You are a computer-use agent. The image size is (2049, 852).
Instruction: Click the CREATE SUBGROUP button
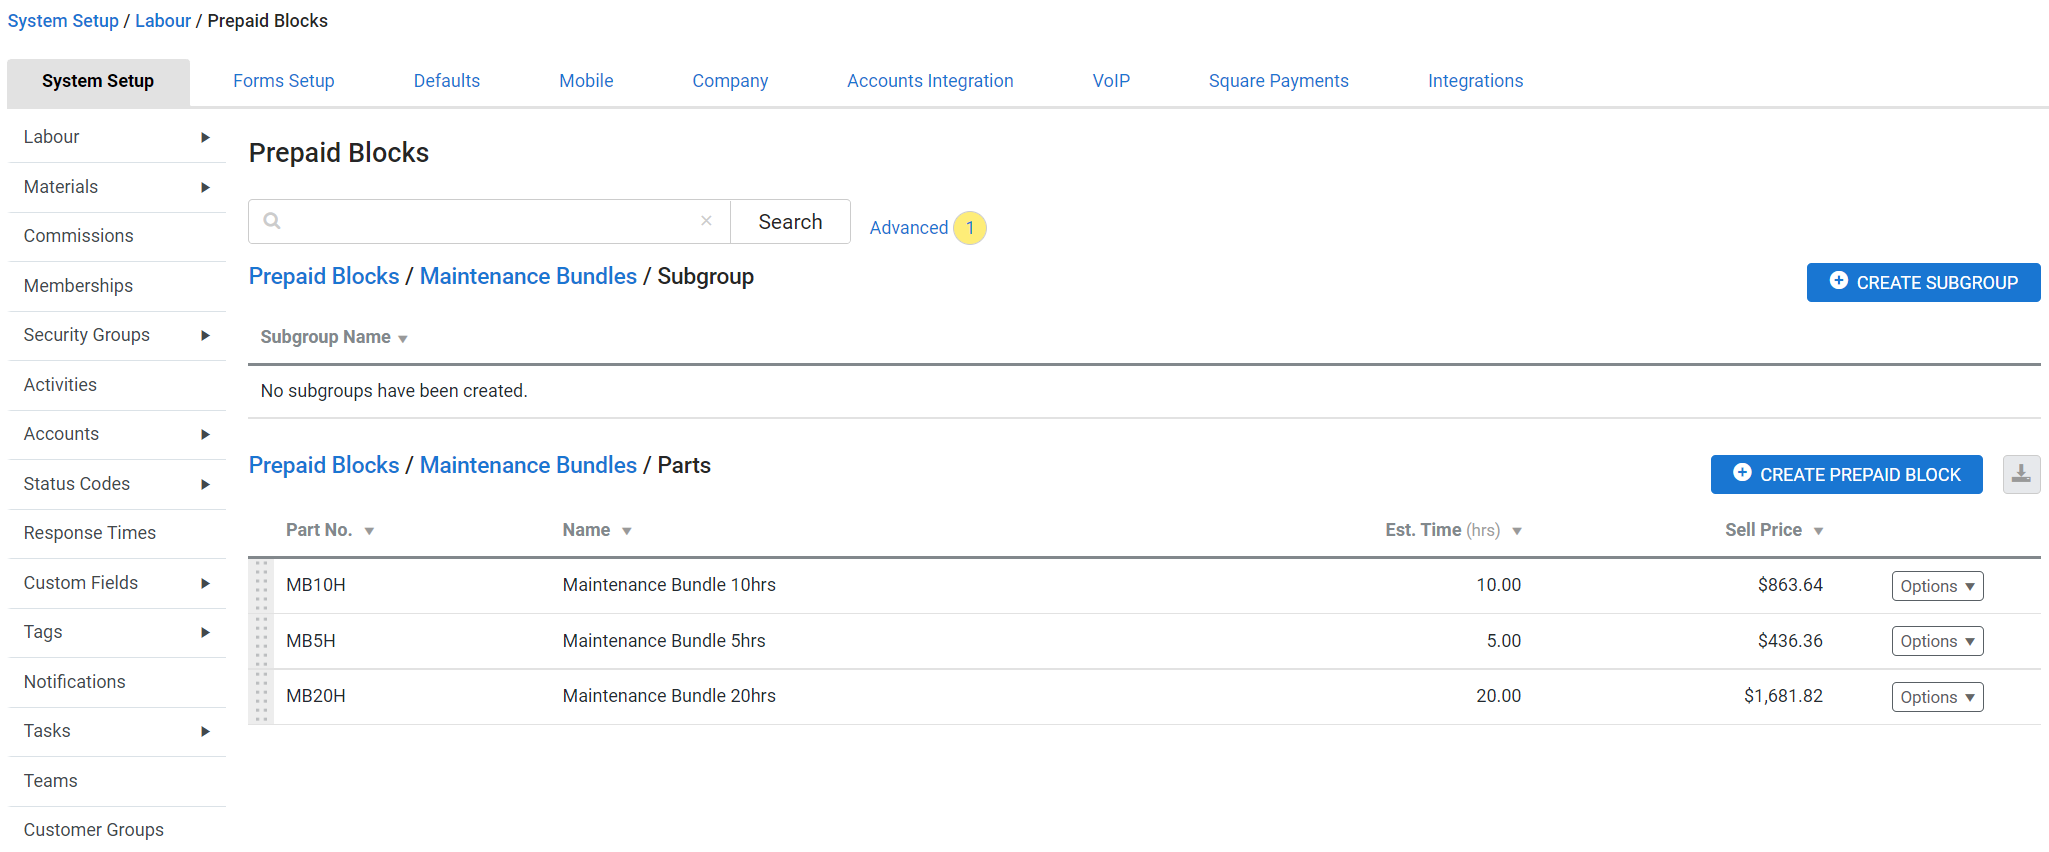click(x=1923, y=282)
